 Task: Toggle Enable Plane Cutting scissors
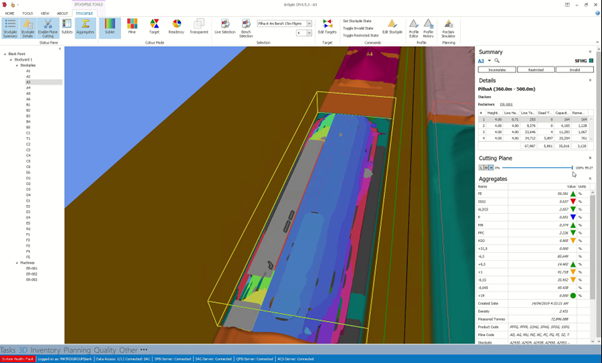point(48,28)
